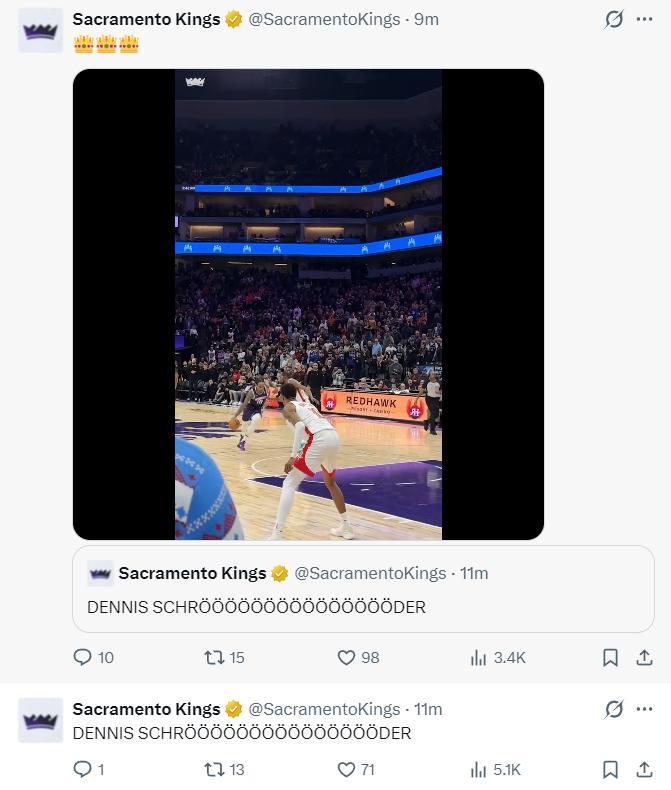This screenshot has width=671, height=790.
Task: View analytics showing 3.4K views
Action: tap(478, 657)
